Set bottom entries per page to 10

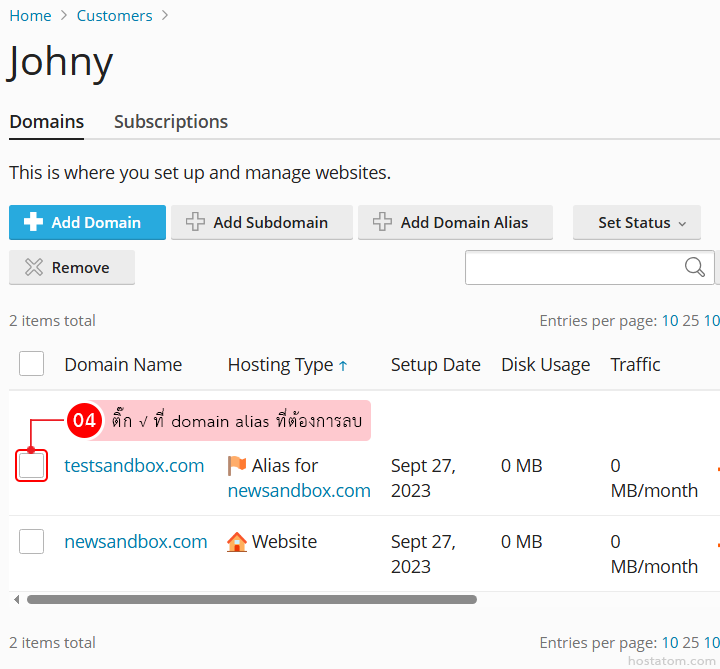pyautogui.click(x=669, y=643)
